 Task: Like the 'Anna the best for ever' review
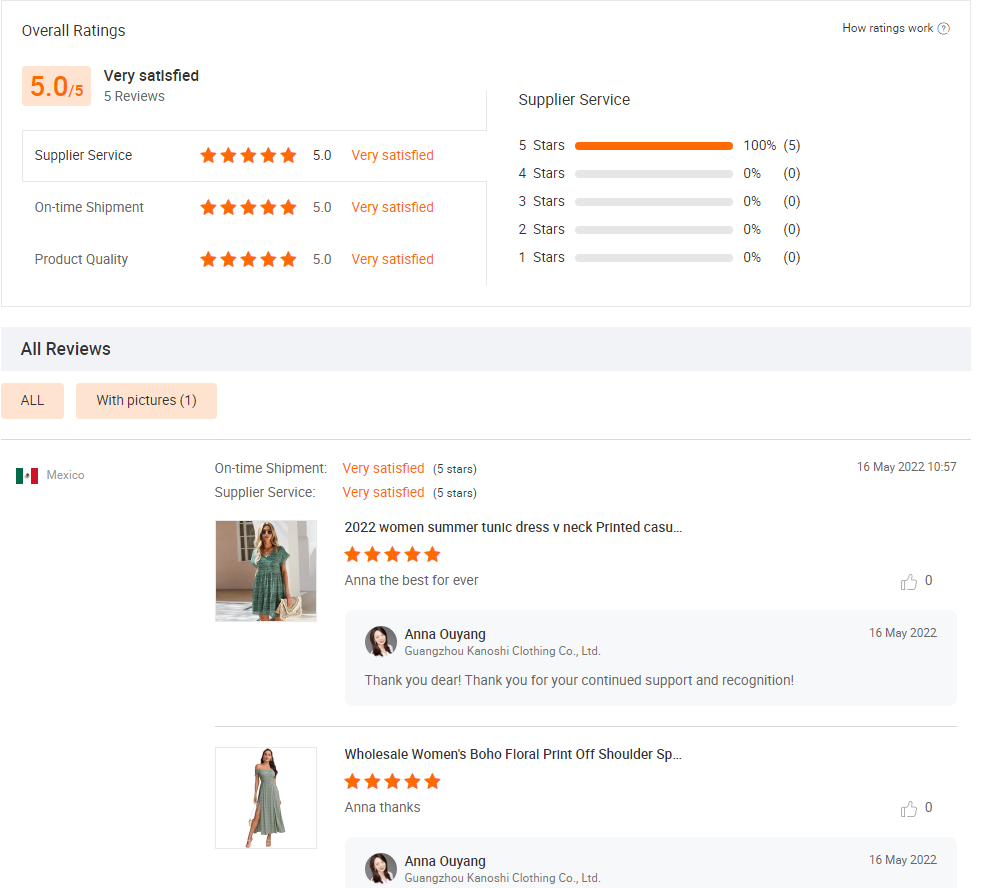click(908, 582)
